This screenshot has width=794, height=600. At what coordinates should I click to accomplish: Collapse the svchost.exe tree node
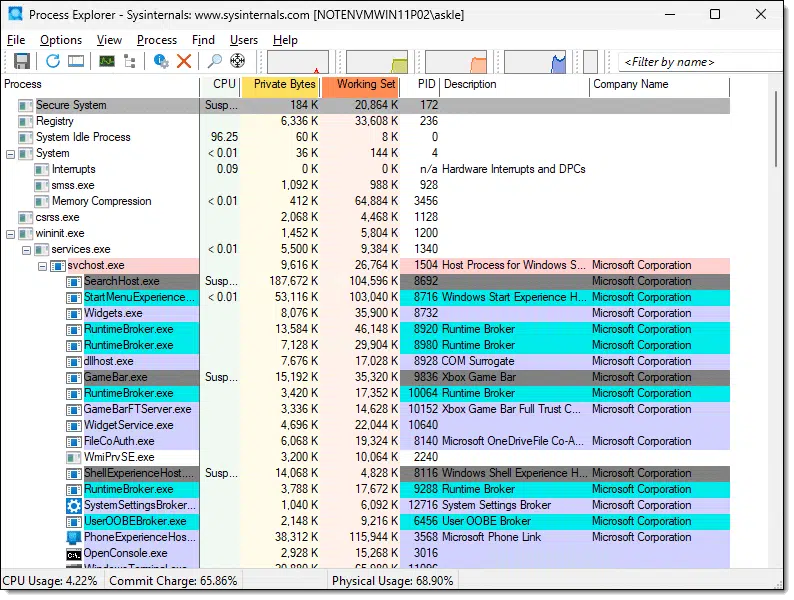pos(43,266)
